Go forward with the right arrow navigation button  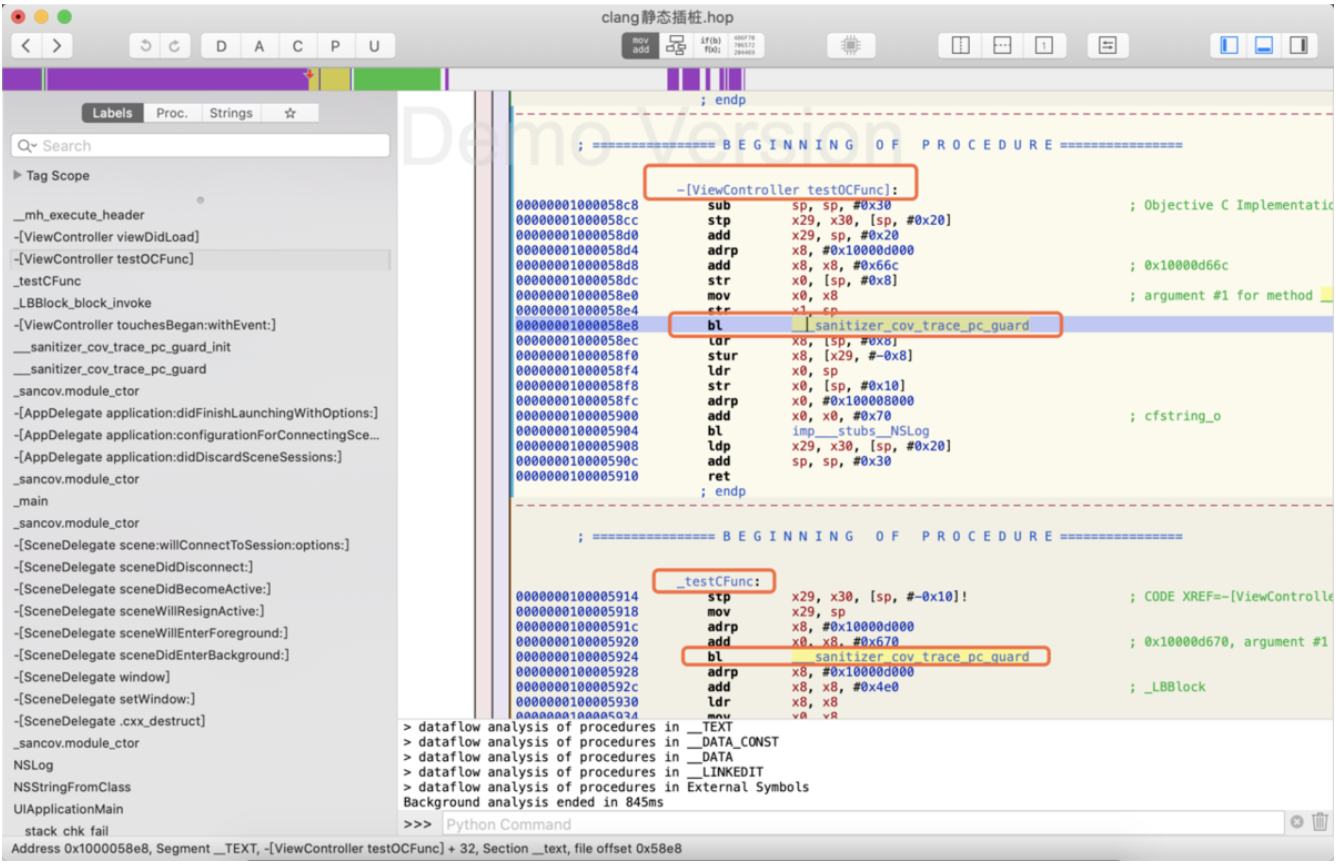click(x=57, y=45)
